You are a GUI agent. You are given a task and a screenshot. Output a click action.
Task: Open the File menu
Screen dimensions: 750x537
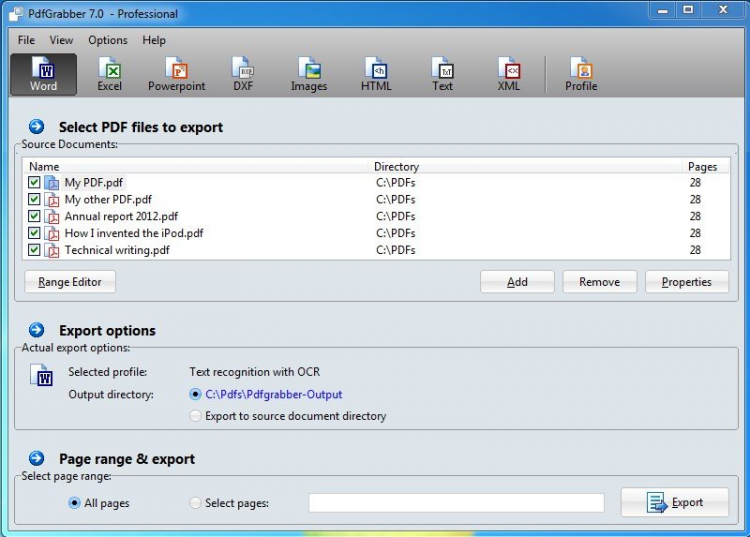click(x=26, y=40)
